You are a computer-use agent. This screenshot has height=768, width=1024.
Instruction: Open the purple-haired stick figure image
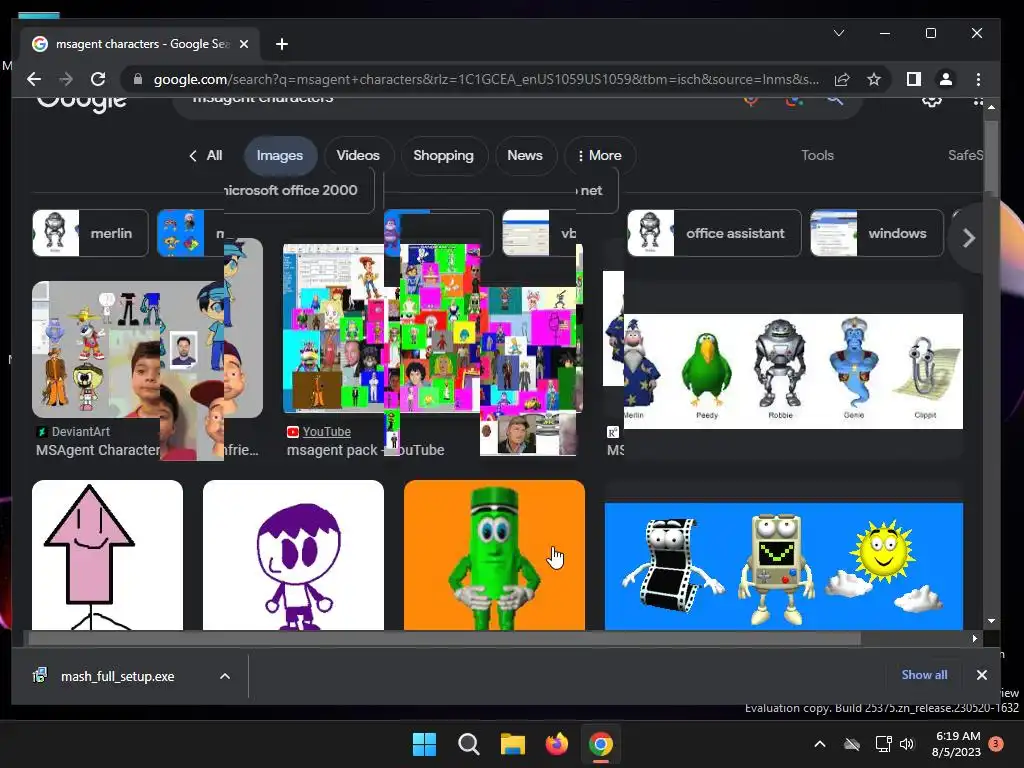(293, 555)
